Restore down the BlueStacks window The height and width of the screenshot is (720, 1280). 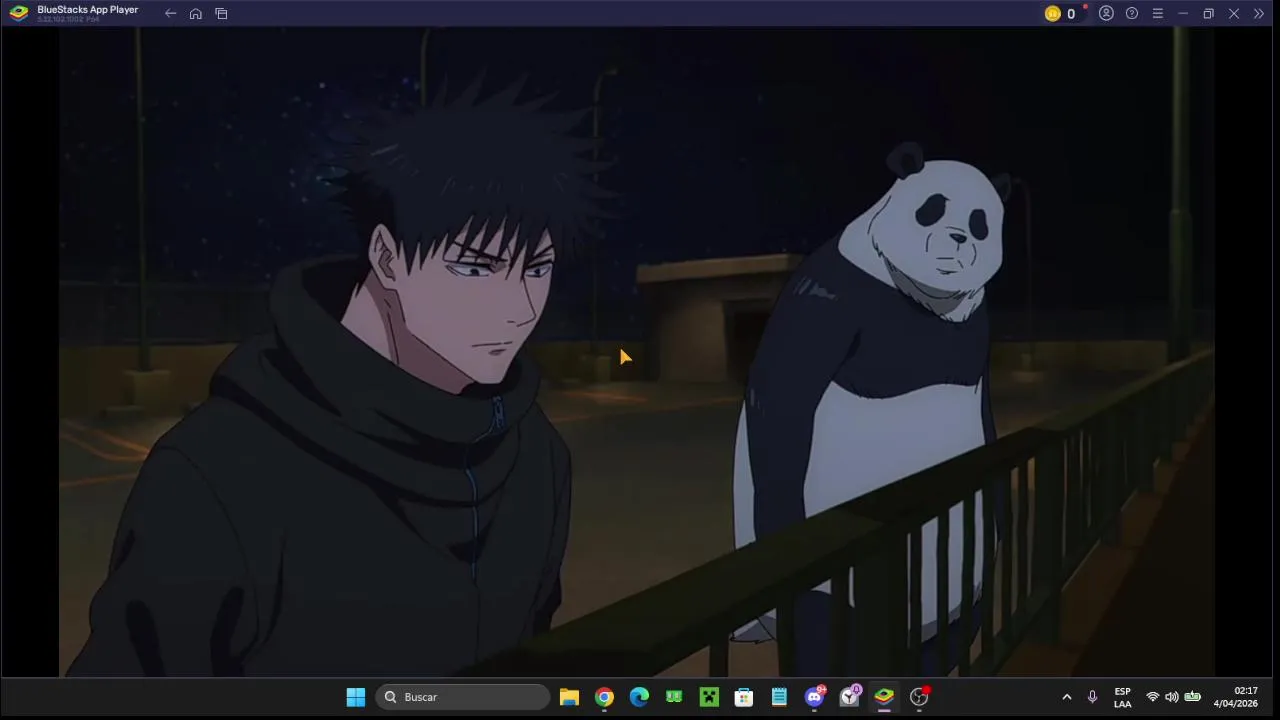[1208, 14]
